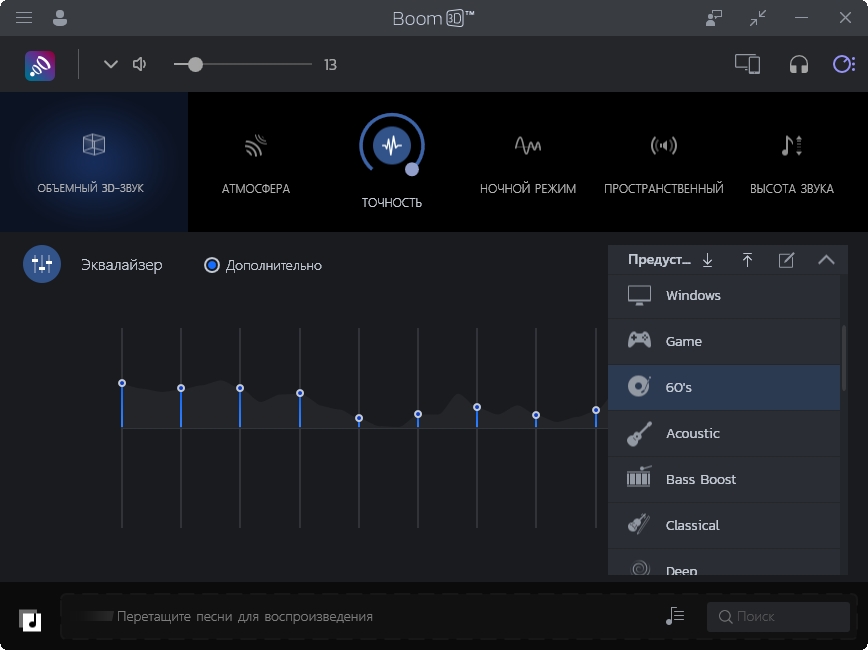The width and height of the screenshot is (868, 650).
Task: Click the Classical violin icon
Action: (x=639, y=524)
